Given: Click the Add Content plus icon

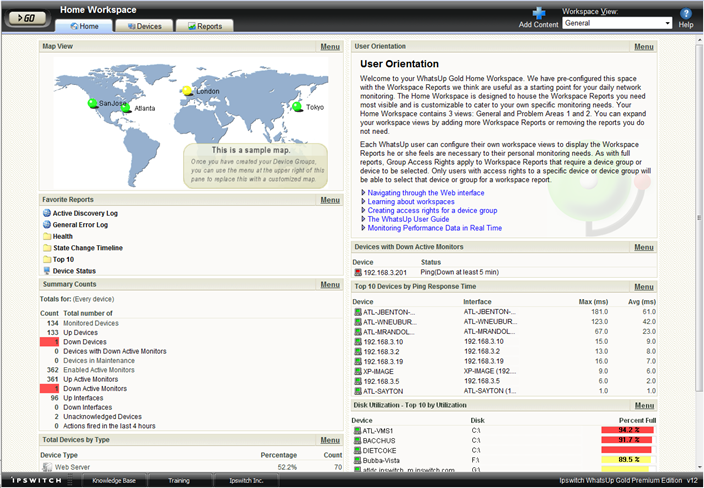Looking at the screenshot, I should pyautogui.click(x=539, y=13).
